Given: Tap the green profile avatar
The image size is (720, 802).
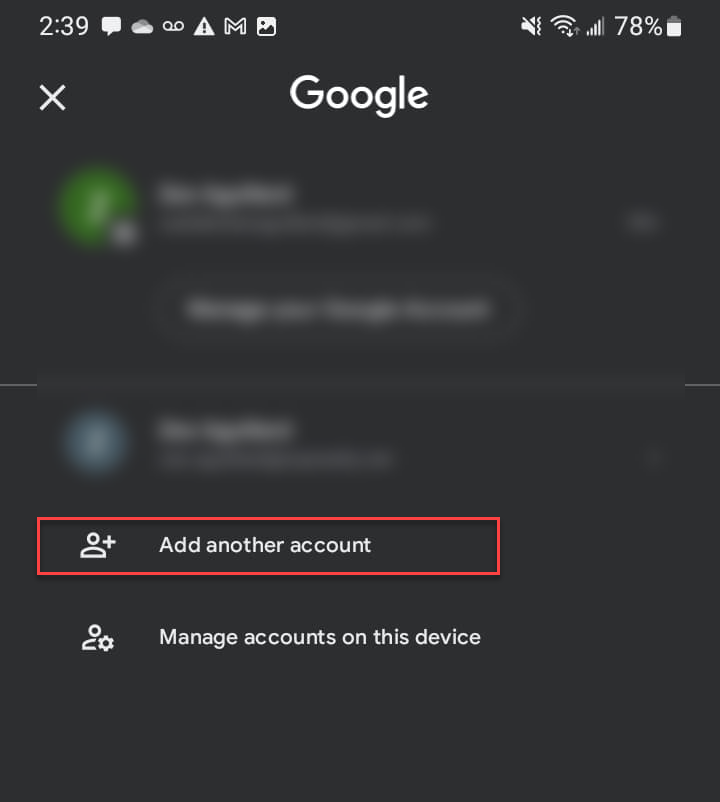Looking at the screenshot, I should 97,206.
